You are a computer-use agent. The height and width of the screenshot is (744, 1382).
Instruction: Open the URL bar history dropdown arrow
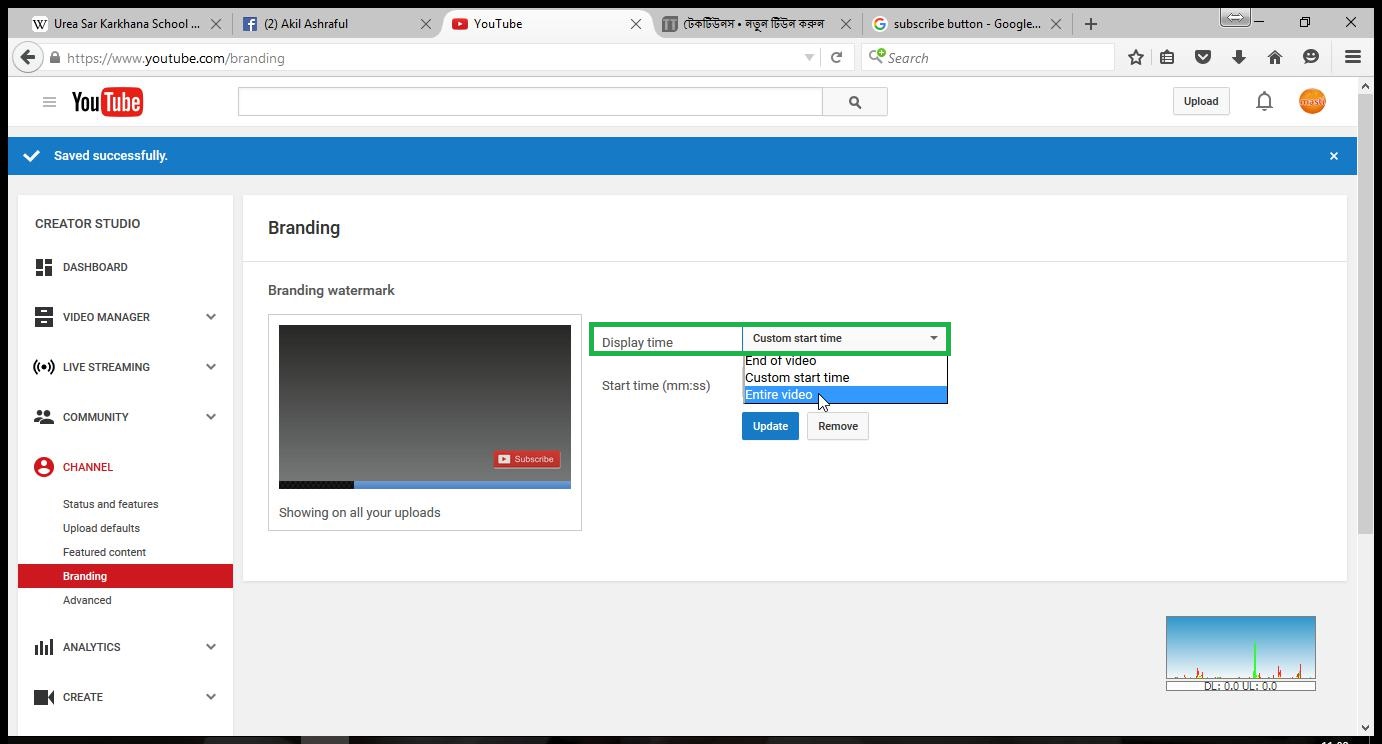(x=809, y=58)
